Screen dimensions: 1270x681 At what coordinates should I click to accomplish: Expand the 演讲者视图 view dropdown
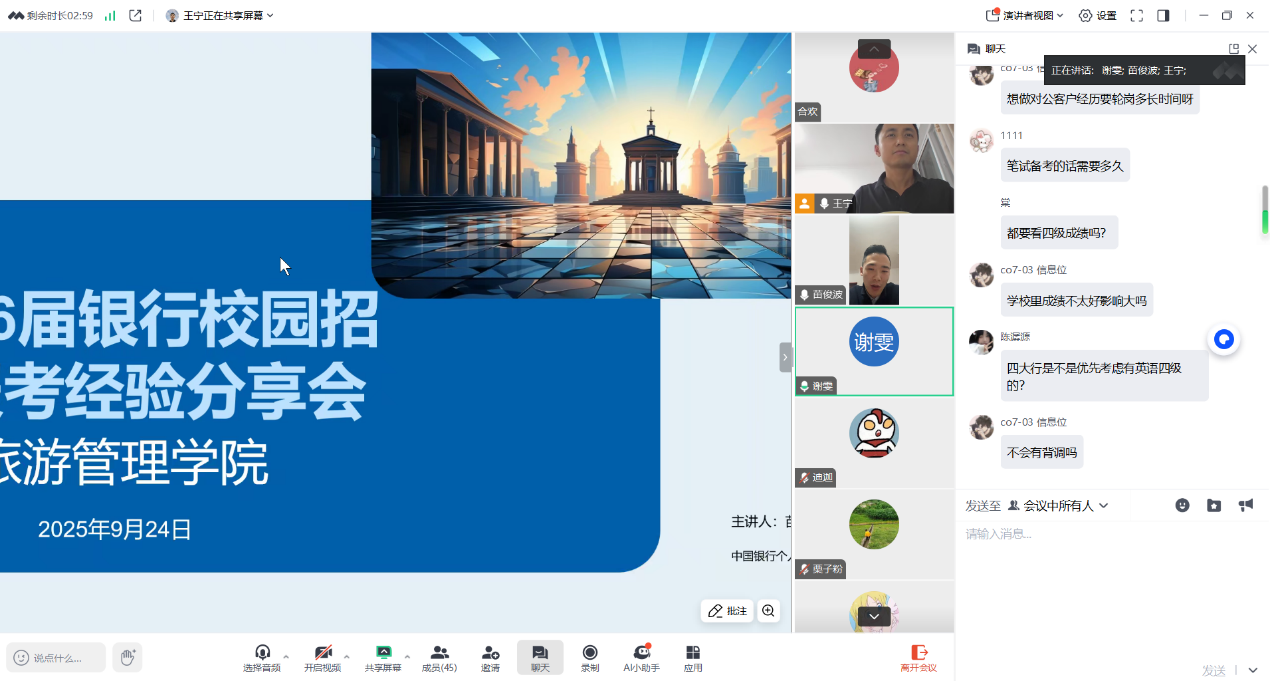pos(1024,15)
